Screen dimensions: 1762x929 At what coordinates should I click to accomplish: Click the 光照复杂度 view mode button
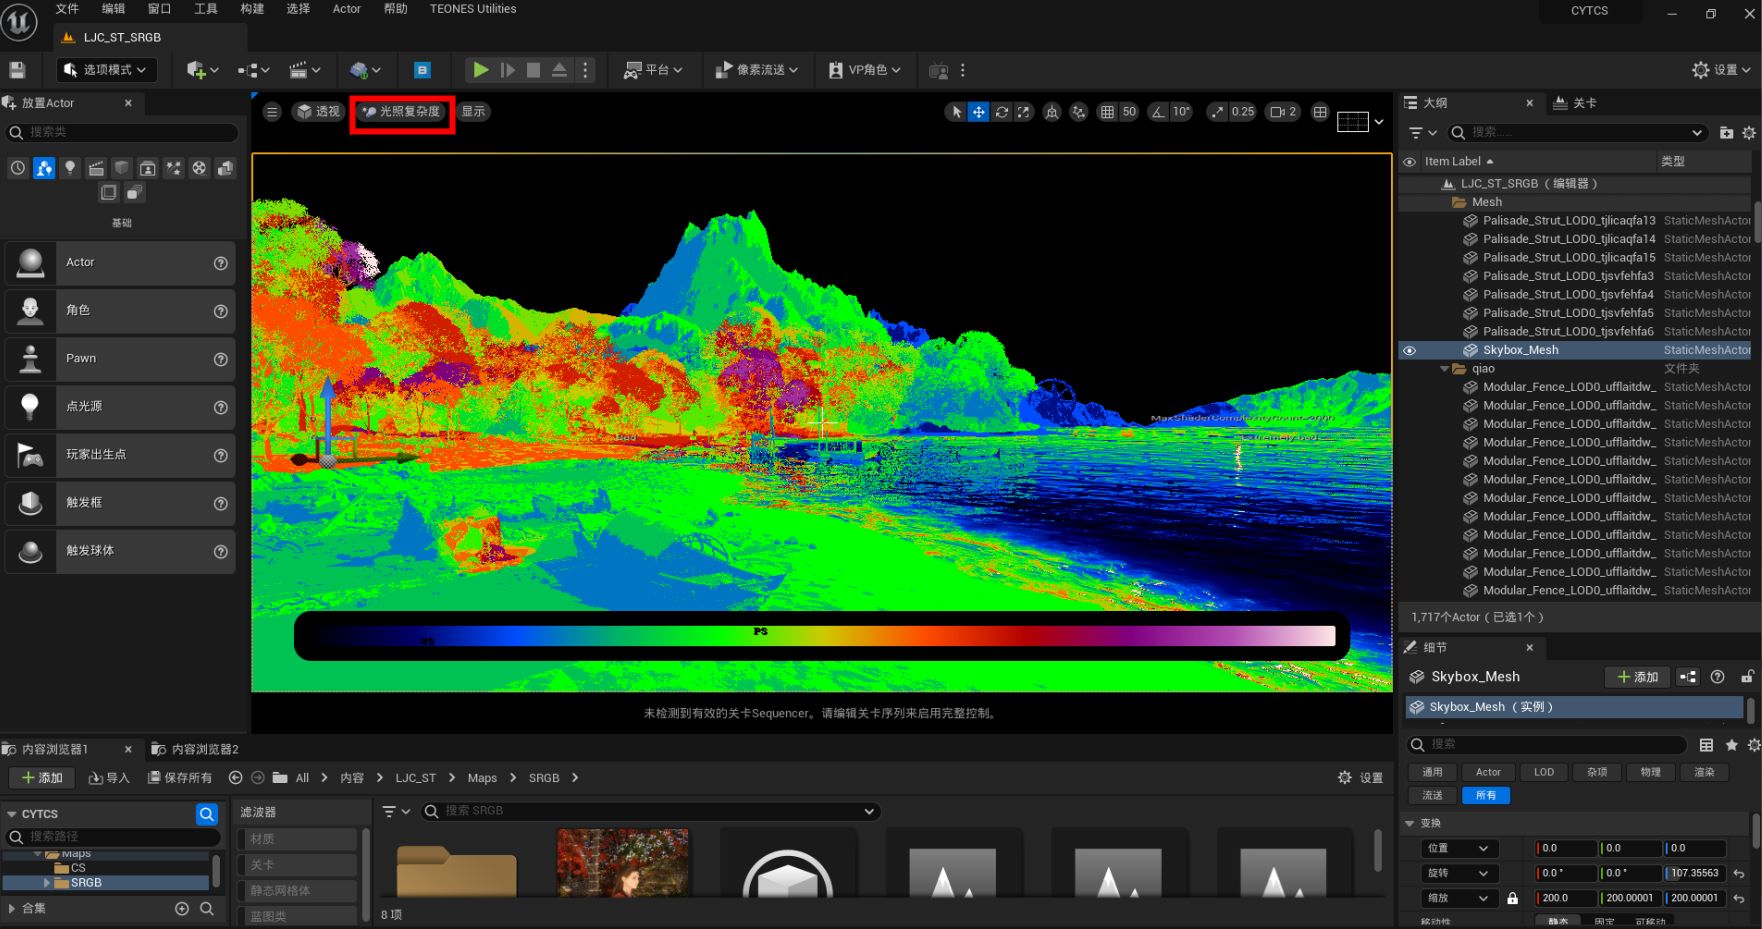(x=402, y=112)
